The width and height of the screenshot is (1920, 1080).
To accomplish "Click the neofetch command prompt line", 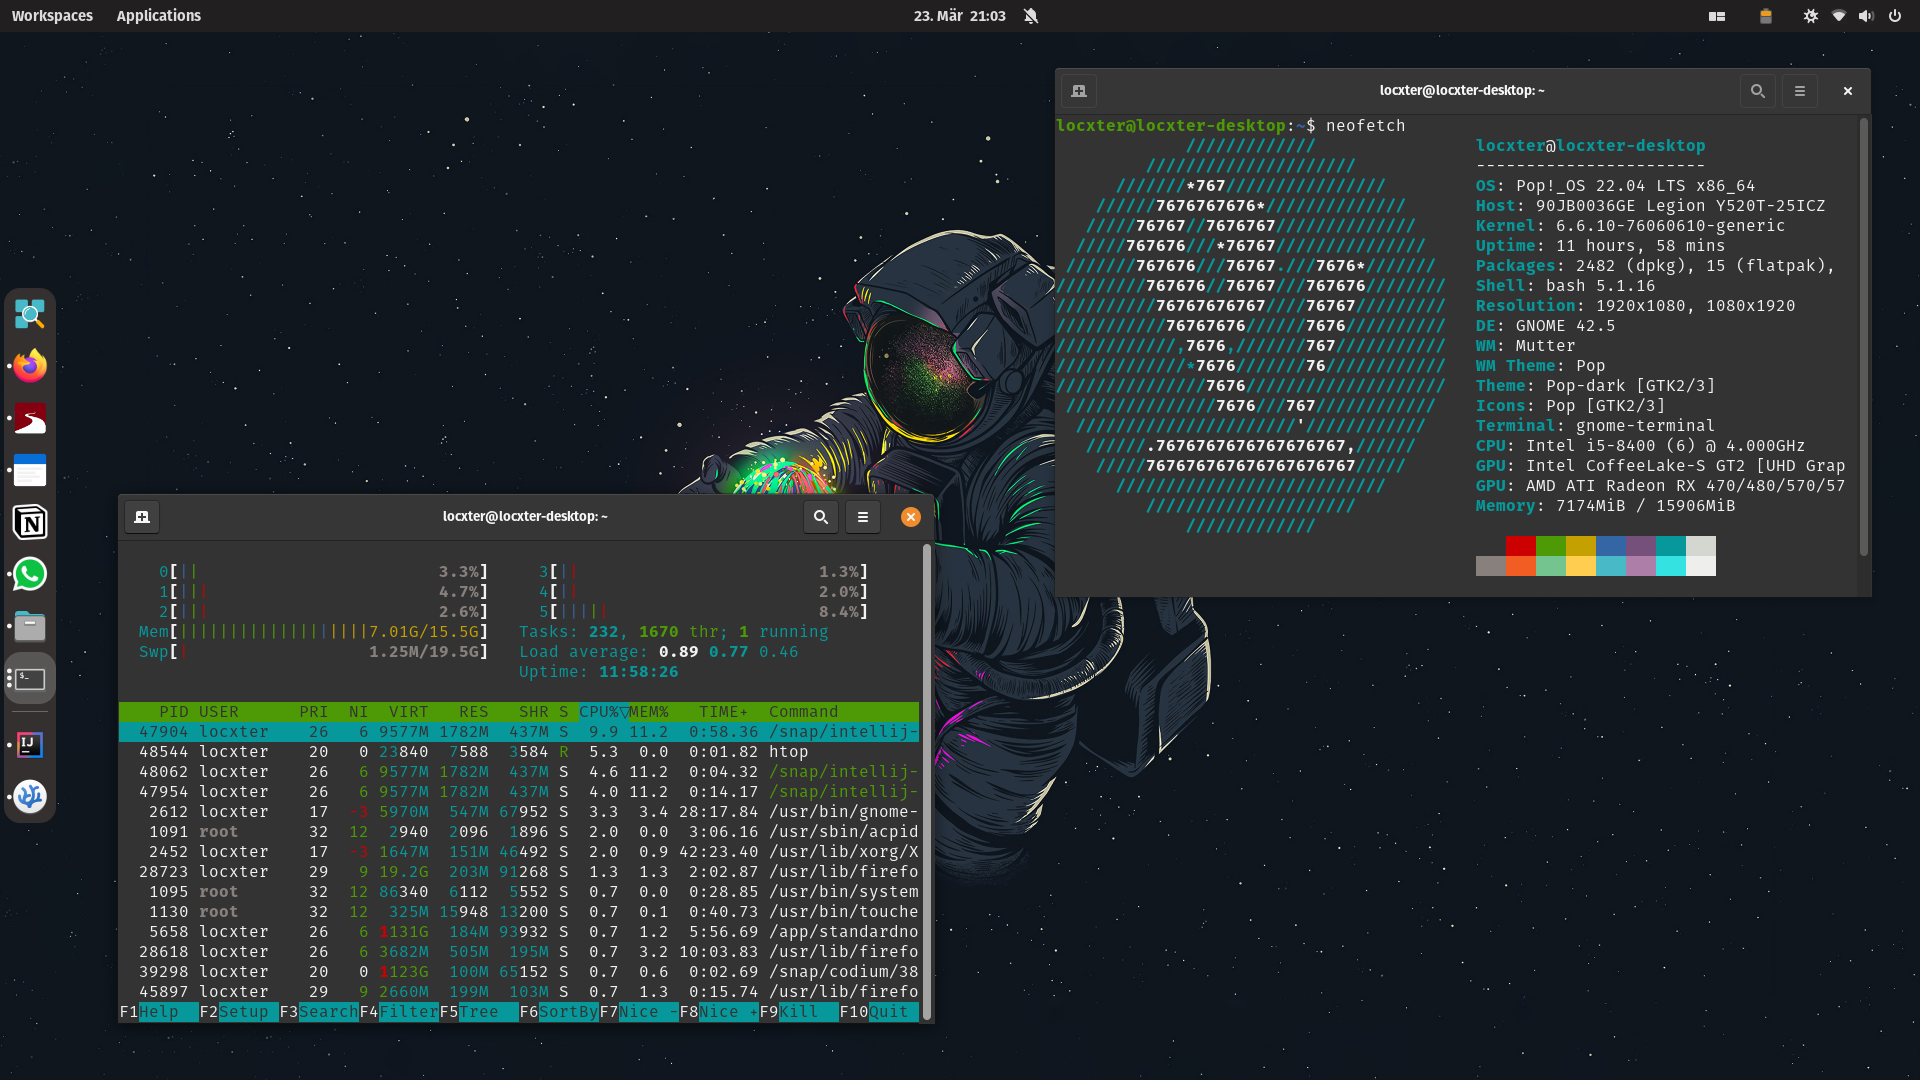I will point(1231,126).
